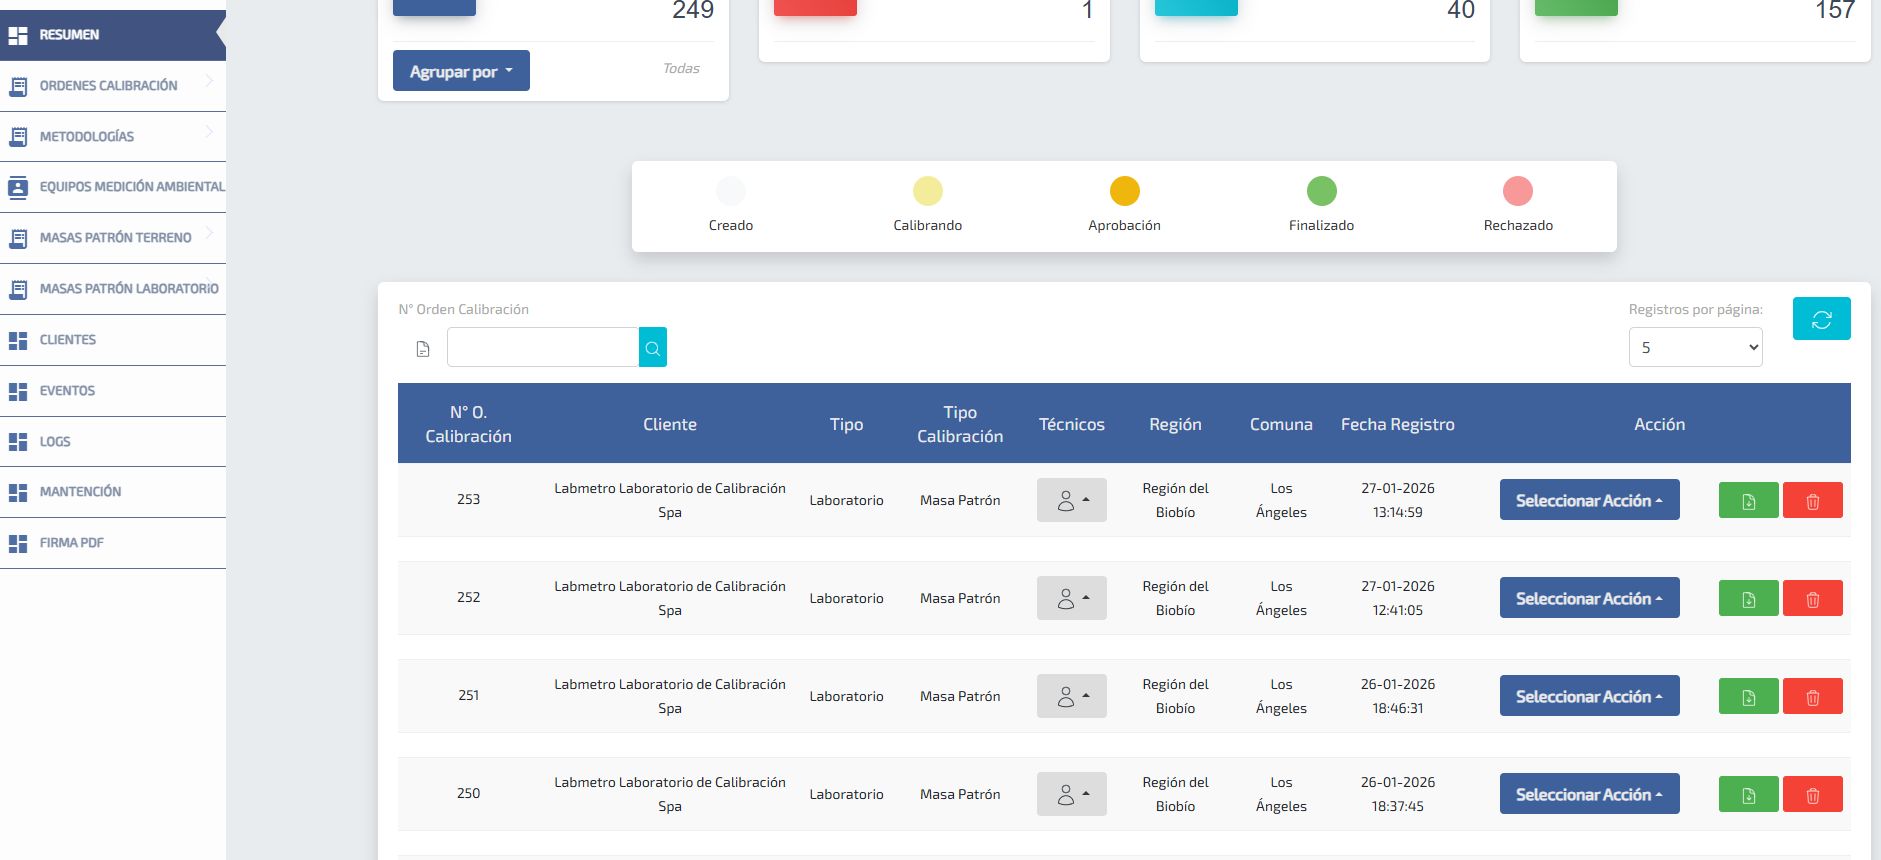Viewport: 1881px width, 860px height.
Task: Click the search magnifier icon button
Action: (x=653, y=347)
